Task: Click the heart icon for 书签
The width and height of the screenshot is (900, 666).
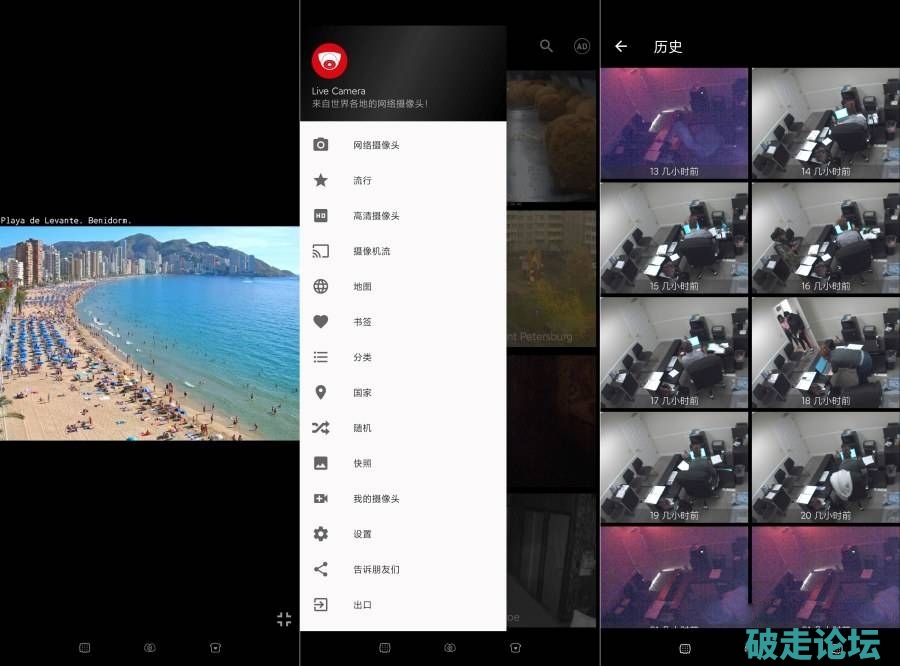Action: click(320, 322)
